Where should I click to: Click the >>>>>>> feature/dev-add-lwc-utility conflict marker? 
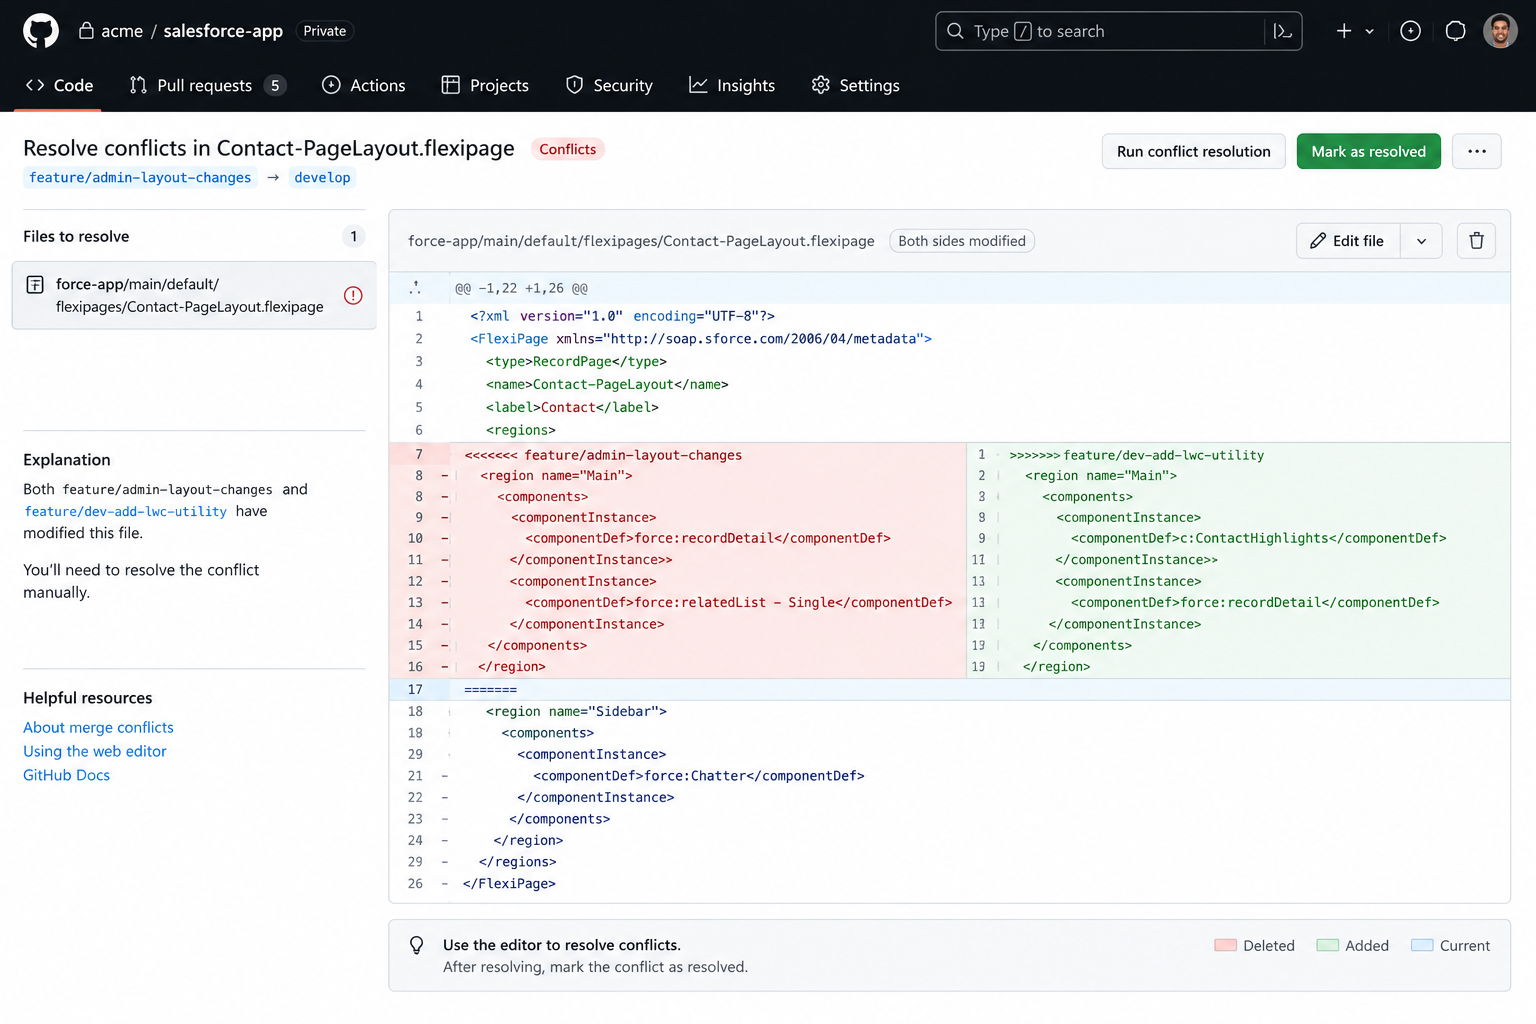point(1137,455)
